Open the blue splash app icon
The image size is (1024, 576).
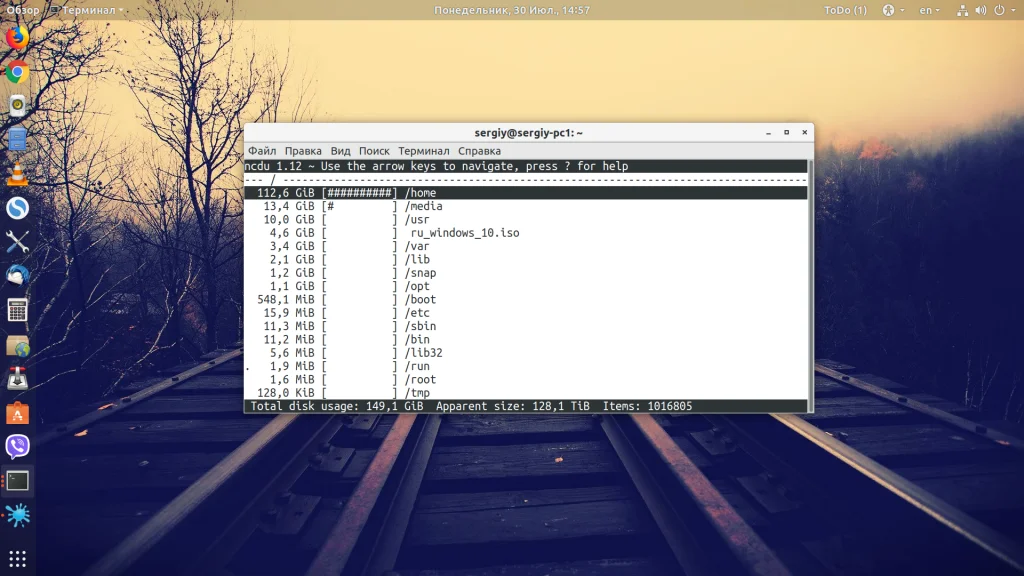coord(18,515)
